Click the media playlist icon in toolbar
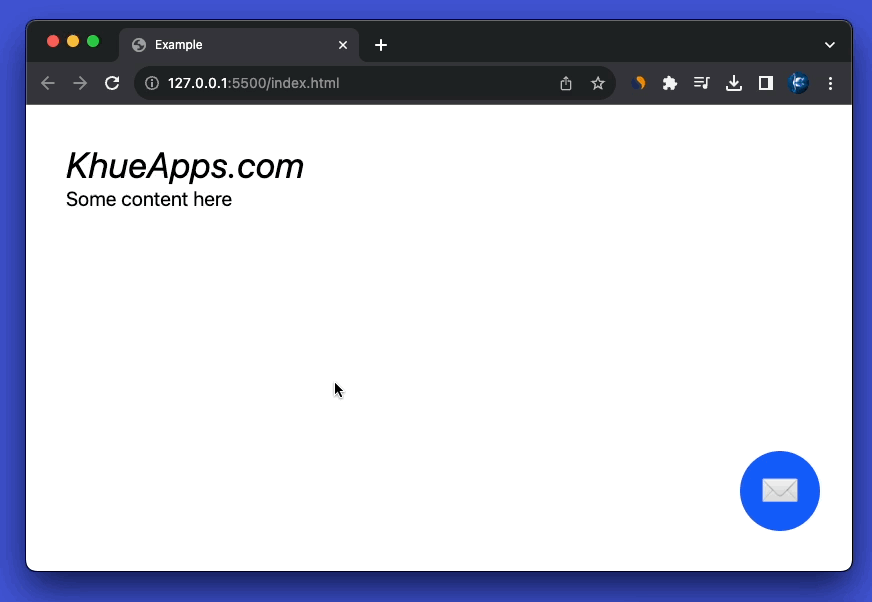This screenshot has height=602, width=872. pyautogui.click(x=701, y=83)
